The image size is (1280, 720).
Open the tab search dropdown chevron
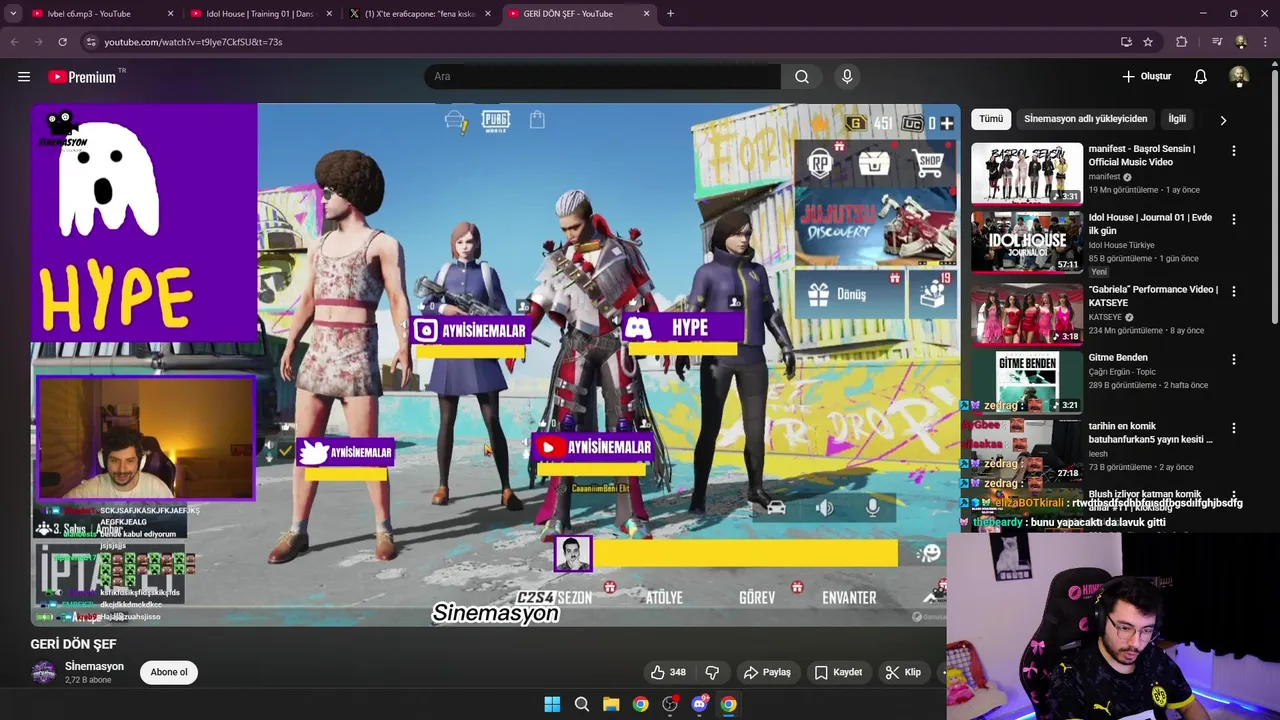(13, 14)
